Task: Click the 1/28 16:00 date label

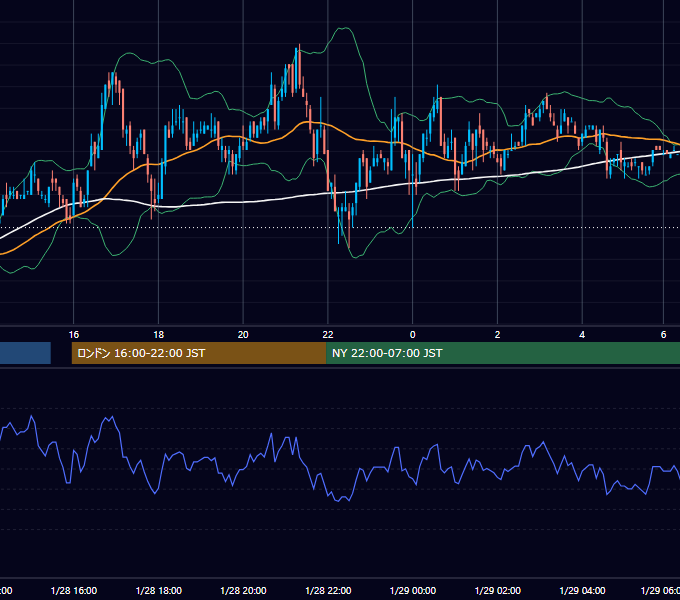Action: pos(74,590)
